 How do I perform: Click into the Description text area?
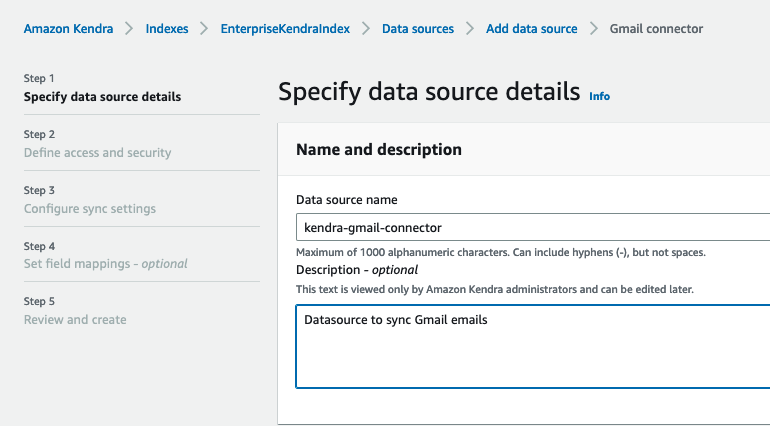[x=530, y=346]
